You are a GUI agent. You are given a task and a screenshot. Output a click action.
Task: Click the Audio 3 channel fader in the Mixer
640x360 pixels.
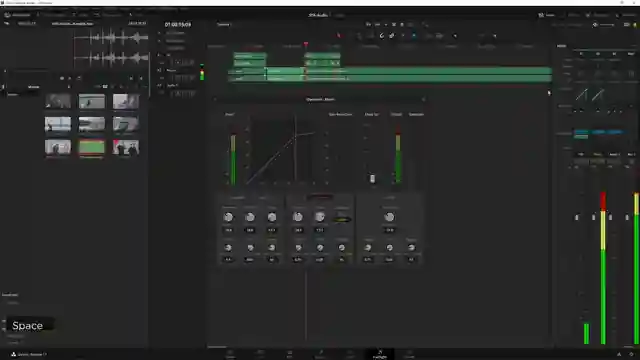[610, 217]
